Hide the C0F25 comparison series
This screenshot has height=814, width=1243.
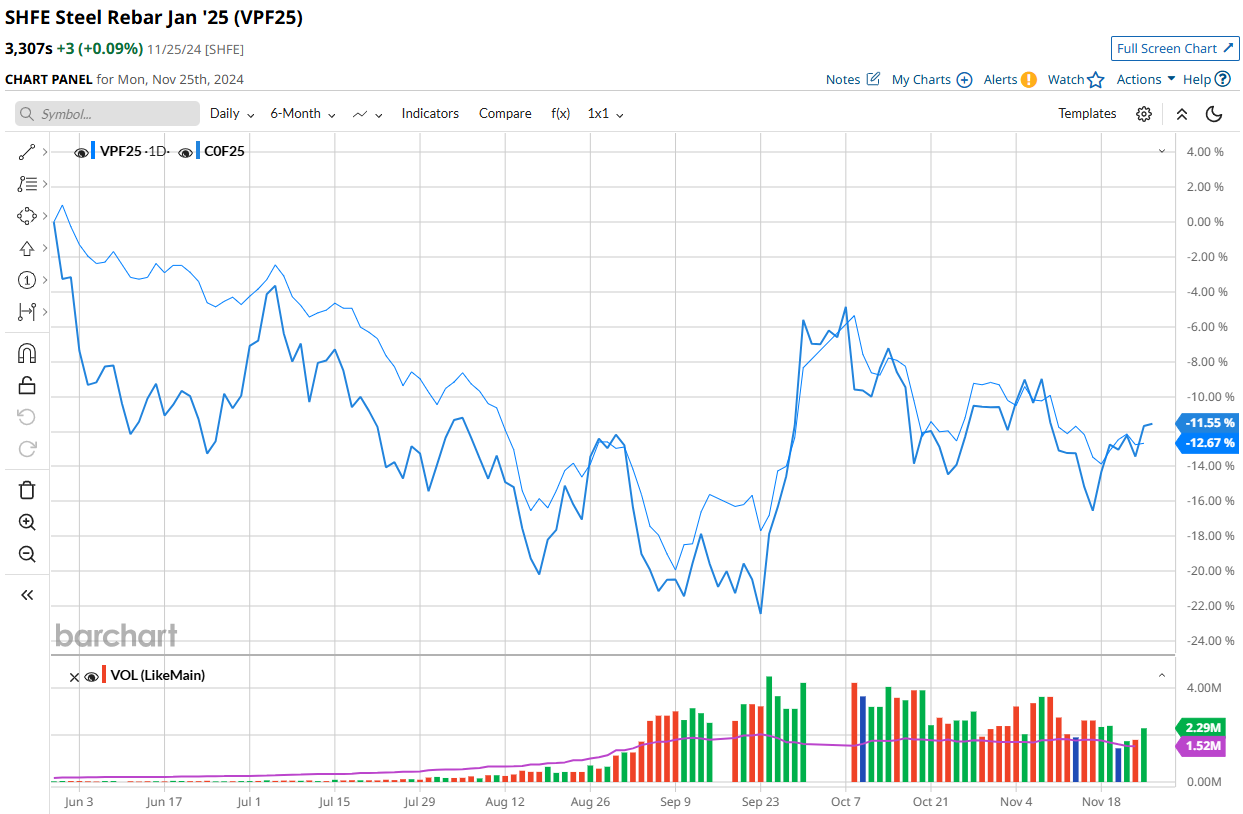pos(185,152)
